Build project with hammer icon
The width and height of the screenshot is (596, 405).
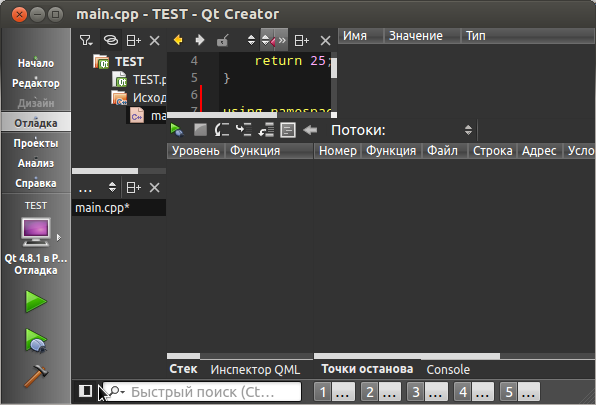pos(36,376)
